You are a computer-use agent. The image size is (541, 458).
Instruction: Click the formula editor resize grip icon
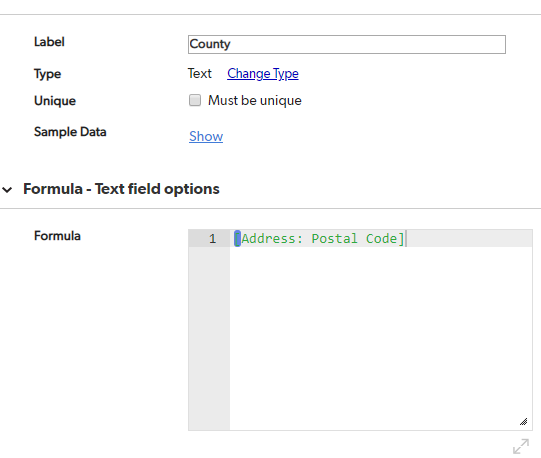pyautogui.click(x=523, y=421)
